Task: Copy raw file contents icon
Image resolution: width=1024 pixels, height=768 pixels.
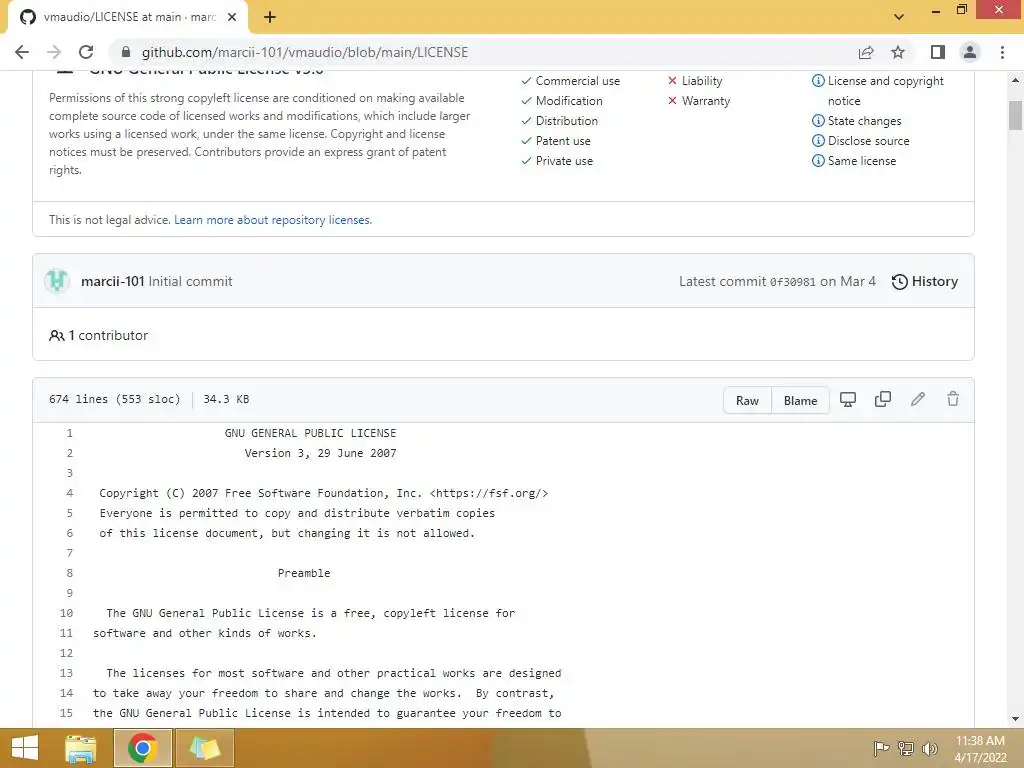Action: point(882,399)
